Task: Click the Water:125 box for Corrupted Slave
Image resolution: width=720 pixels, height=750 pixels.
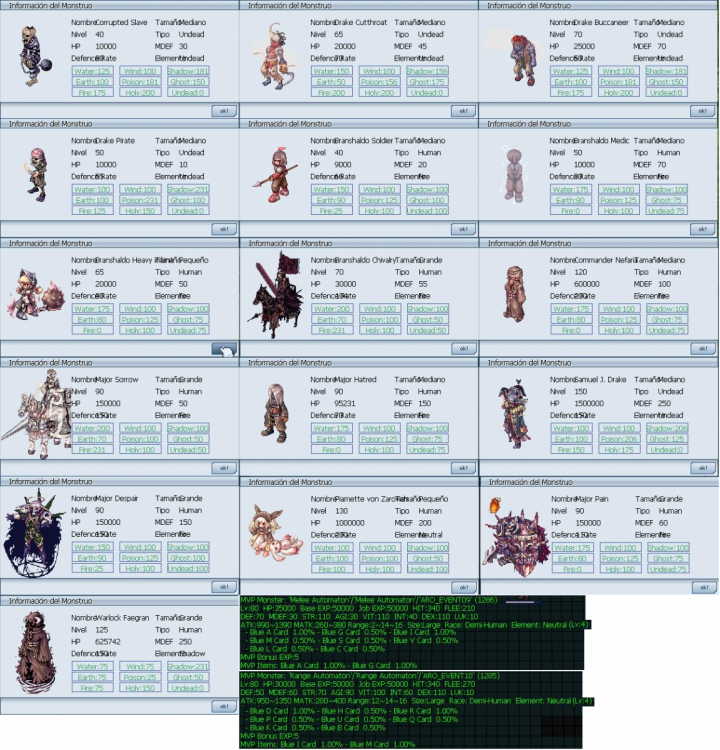Action: pyautogui.click(x=92, y=71)
